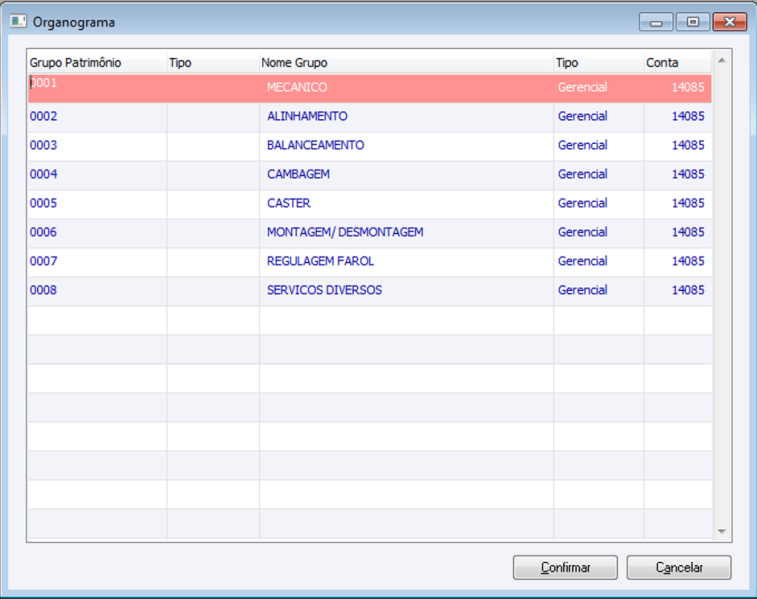The height and width of the screenshot is (599, 757).
Task: Click conta 14085 in the CASTER row
Action: click(688, 203)
